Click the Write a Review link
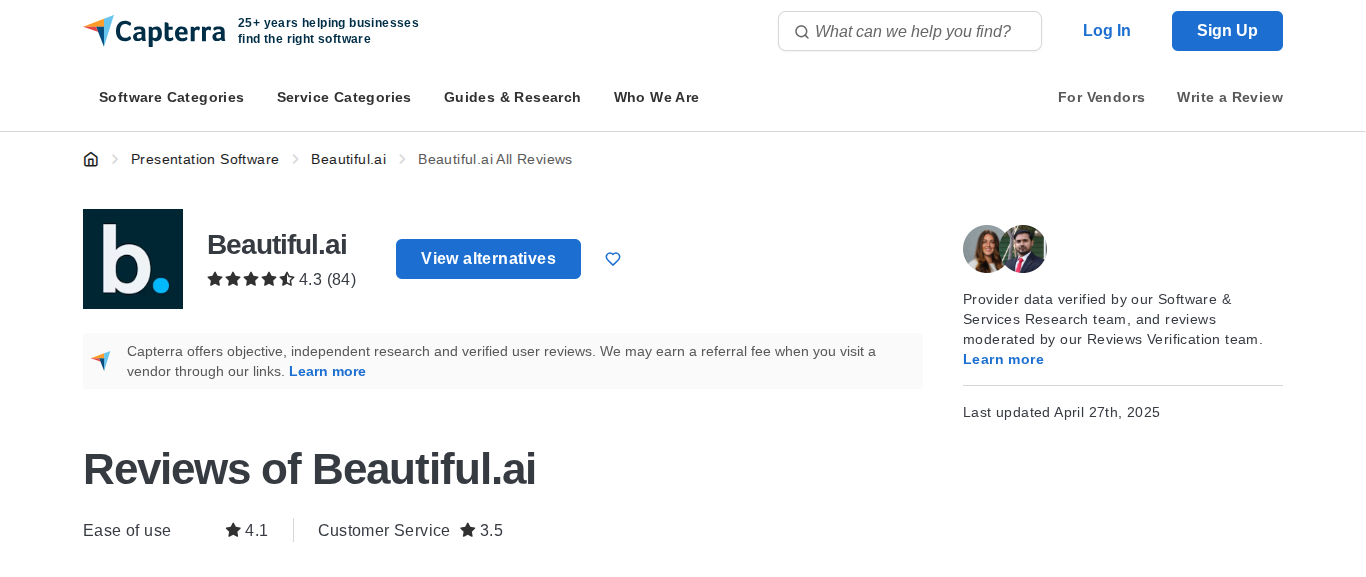 point(1230,97)
